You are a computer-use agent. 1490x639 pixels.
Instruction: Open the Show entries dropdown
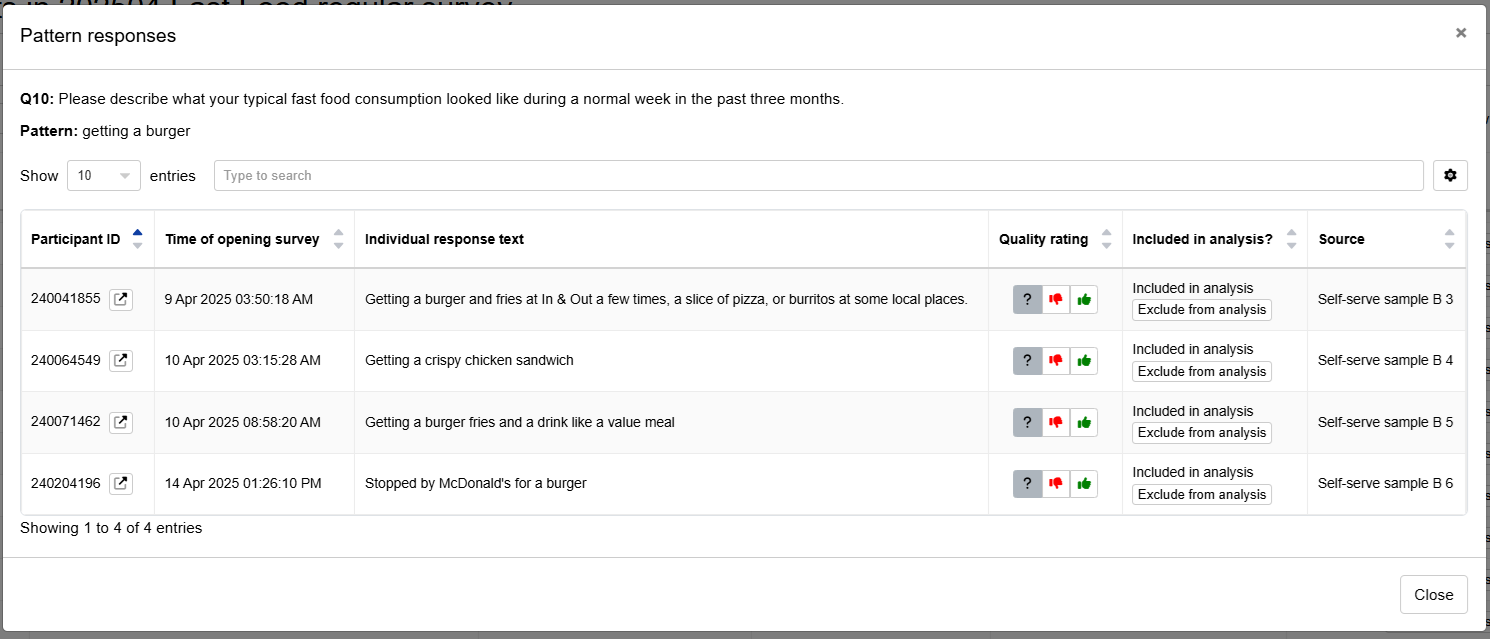[103, 175]
